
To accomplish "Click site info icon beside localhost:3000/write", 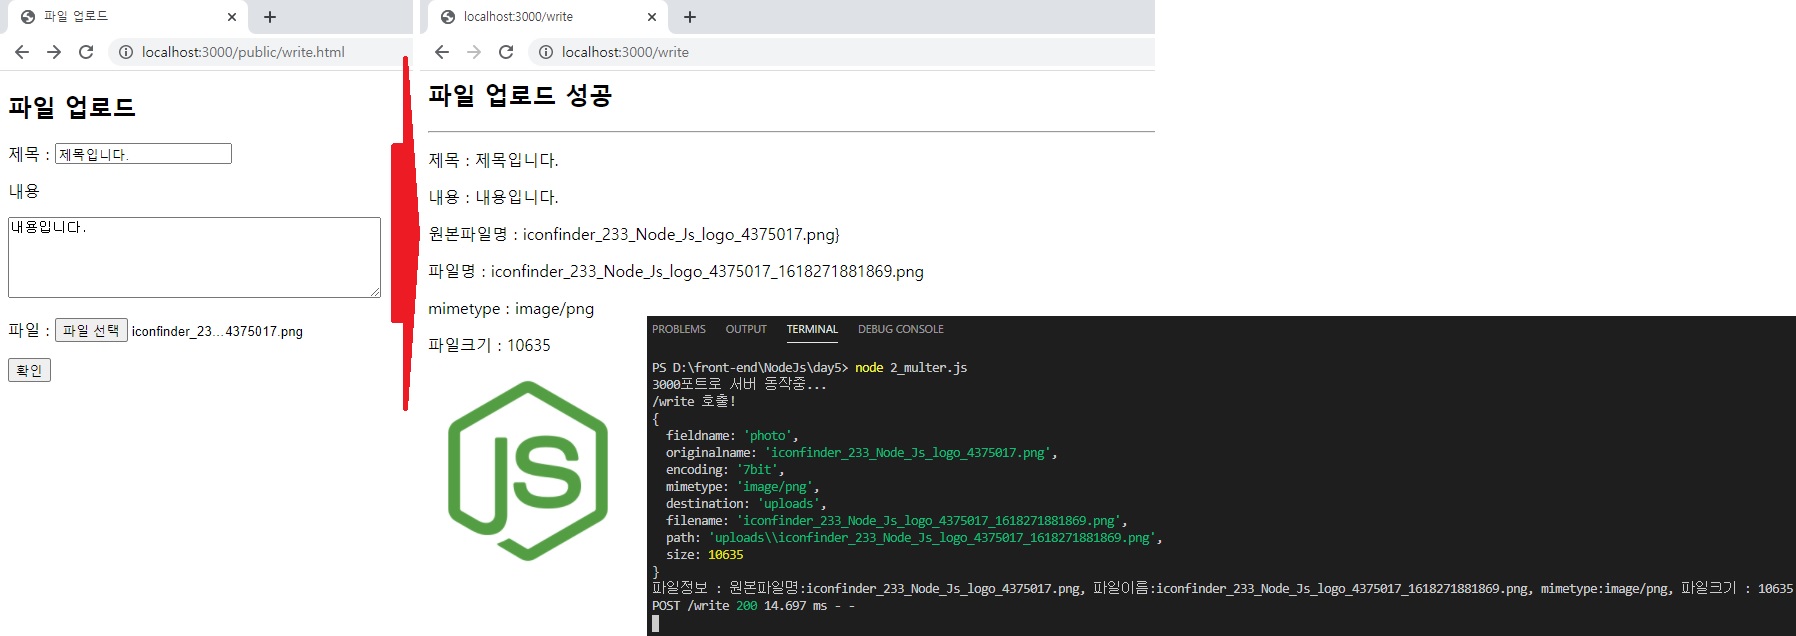I will 546,52.
